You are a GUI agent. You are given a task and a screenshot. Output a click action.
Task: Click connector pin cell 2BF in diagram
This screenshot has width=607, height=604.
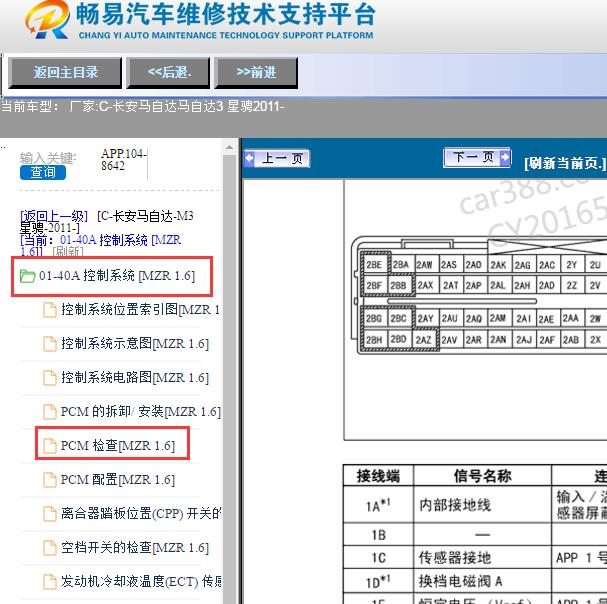coord(374,286)
